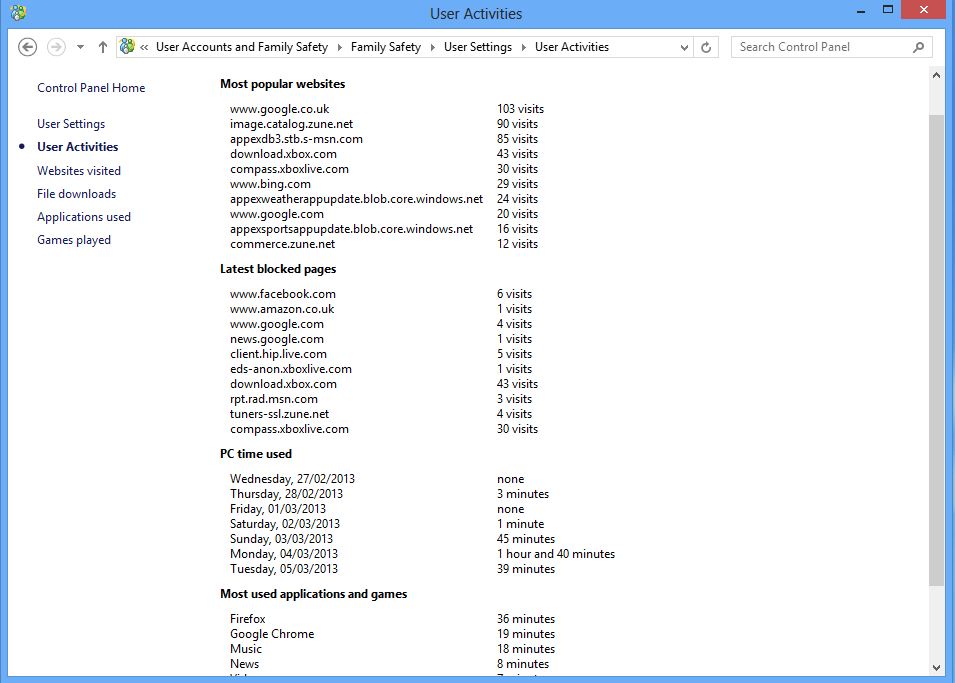This screenshot has width=955, height=683.
Task: Click 'News' application entry
Action: [x=245, y=664]
